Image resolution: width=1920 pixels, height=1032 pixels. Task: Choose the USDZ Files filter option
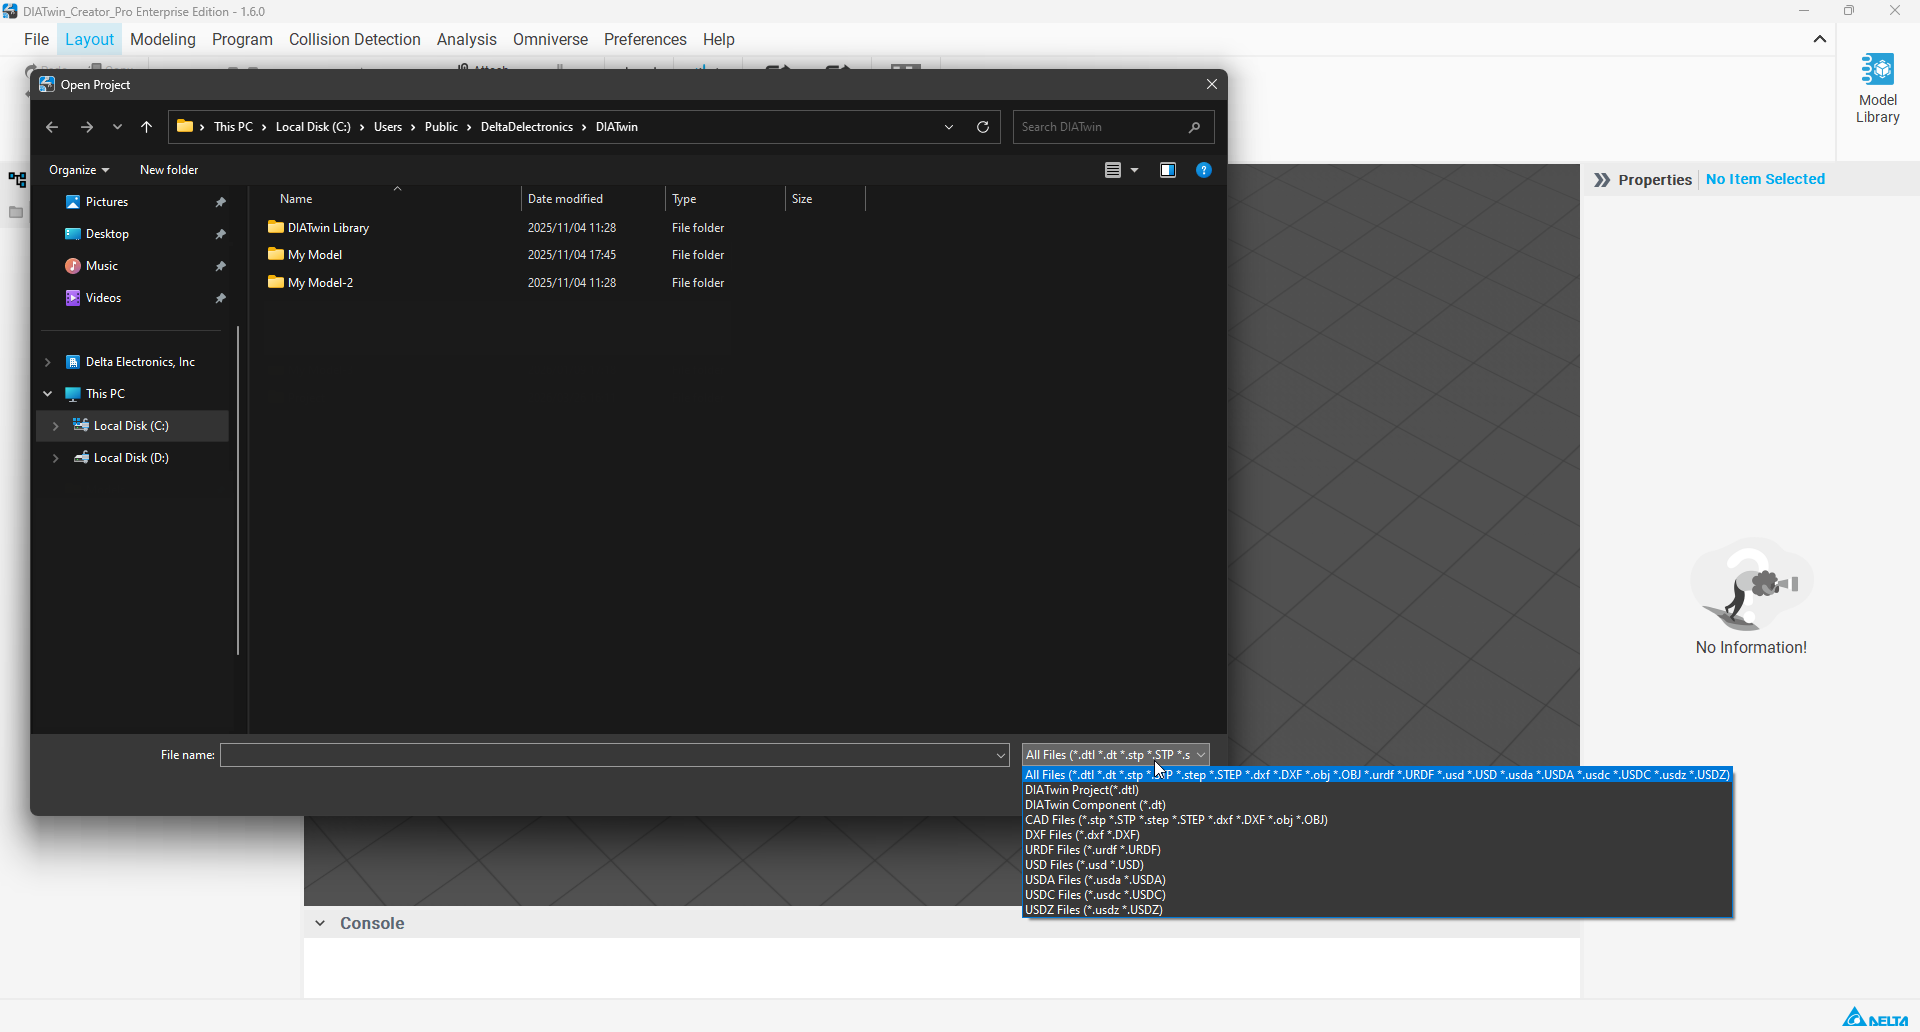pyautogui.click(x=1377, y=910)
